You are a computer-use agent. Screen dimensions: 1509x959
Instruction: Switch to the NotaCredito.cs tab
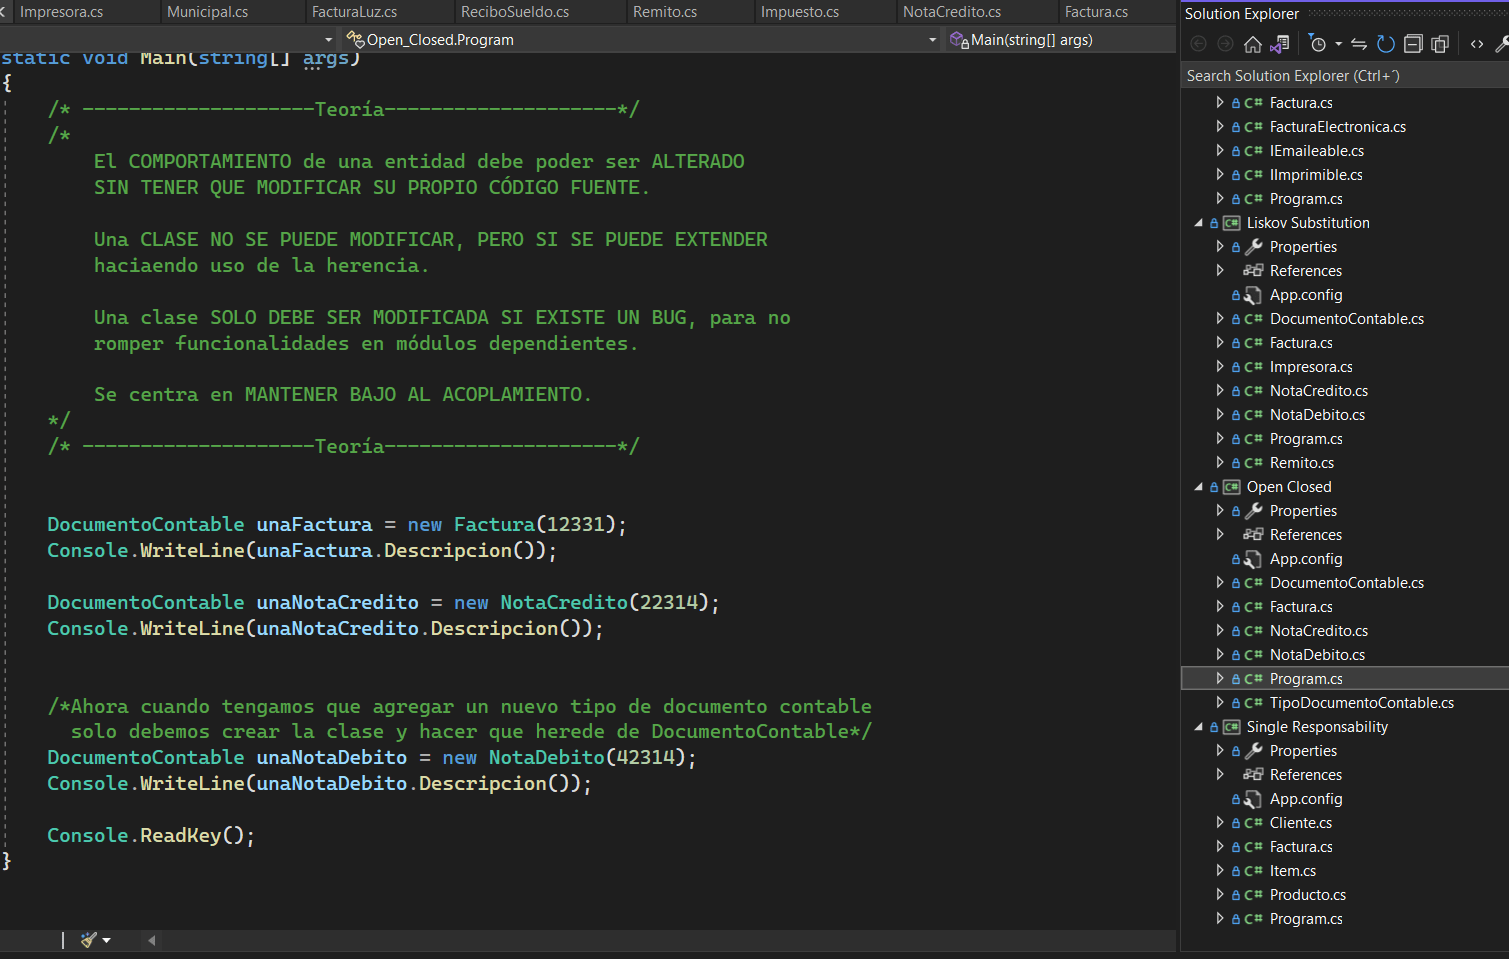click(951, 12)
